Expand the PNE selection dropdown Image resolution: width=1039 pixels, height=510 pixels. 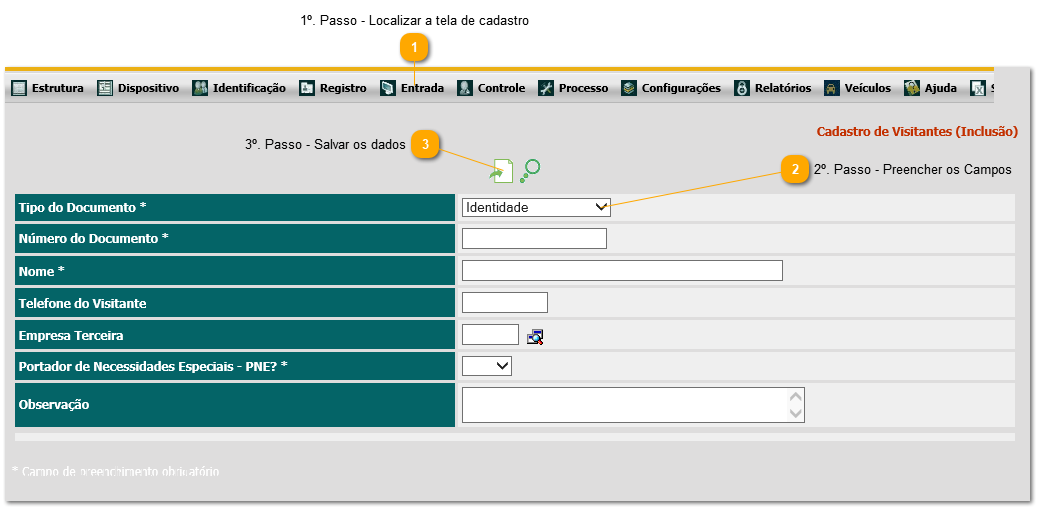[487, 366]
